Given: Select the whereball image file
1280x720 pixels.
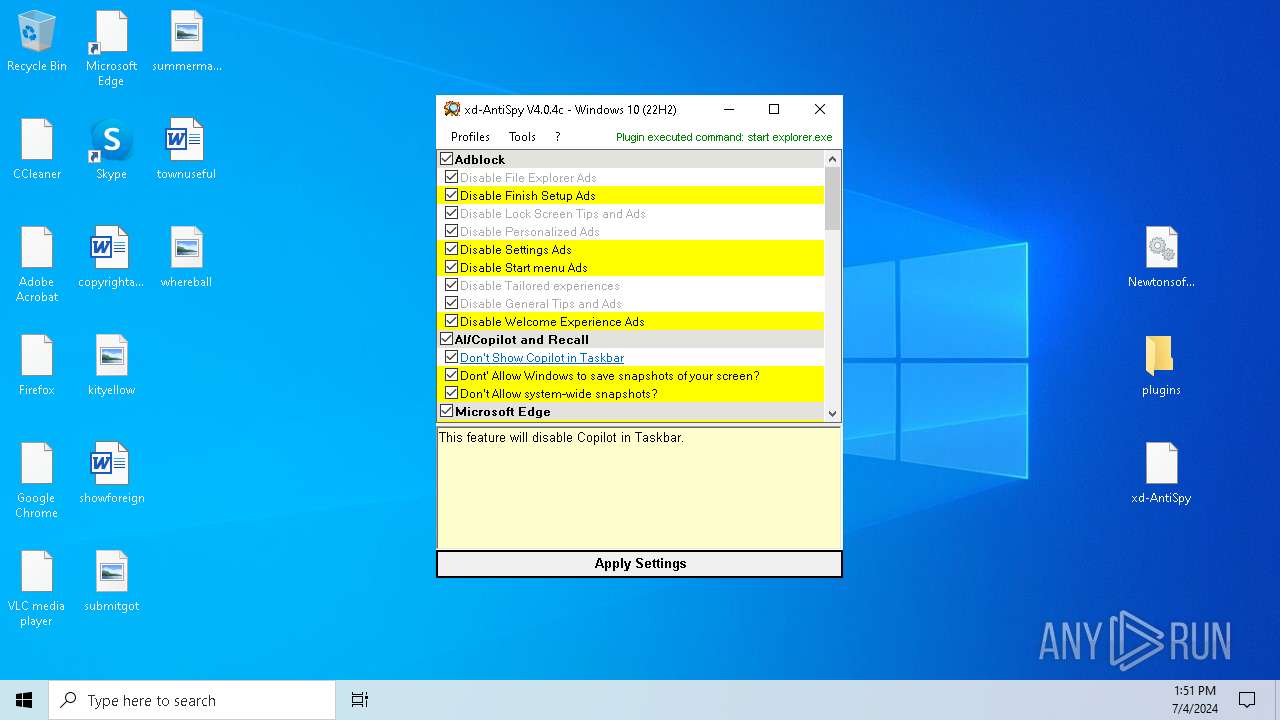Looking at the screenshot, I should tap(186, 258).
